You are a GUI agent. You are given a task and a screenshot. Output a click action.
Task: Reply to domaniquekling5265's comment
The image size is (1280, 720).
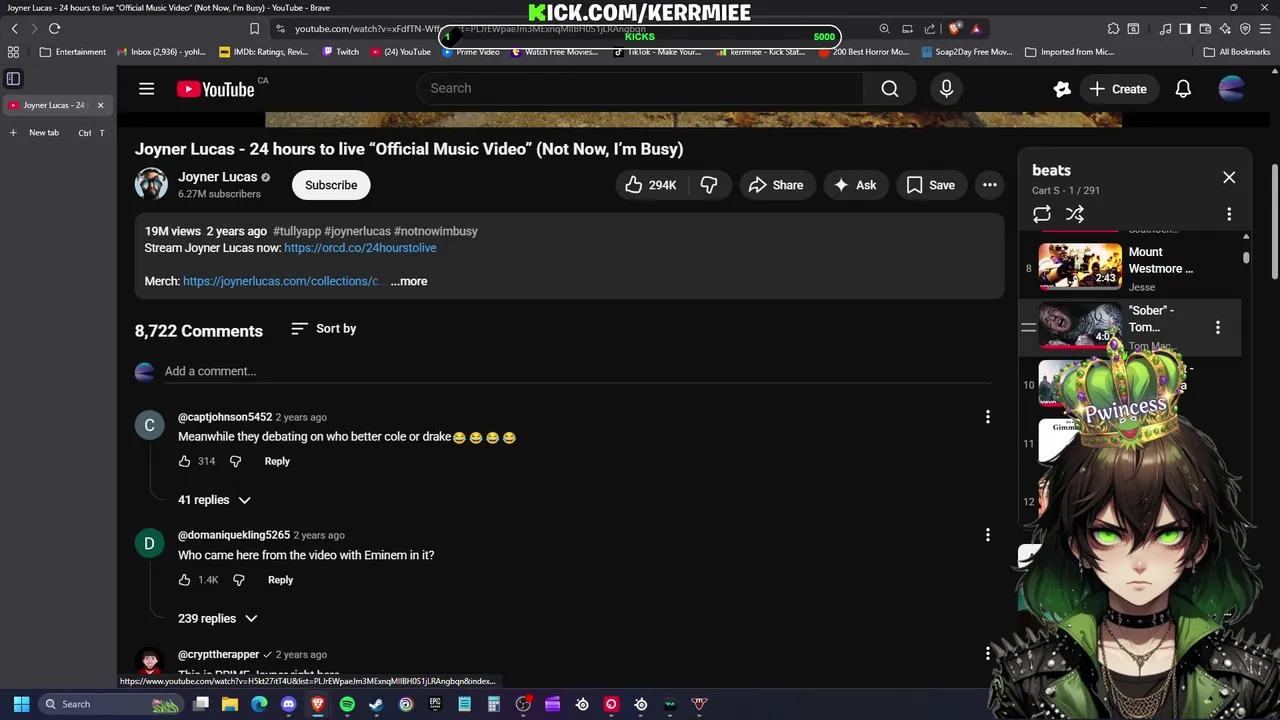click(280, 580)
